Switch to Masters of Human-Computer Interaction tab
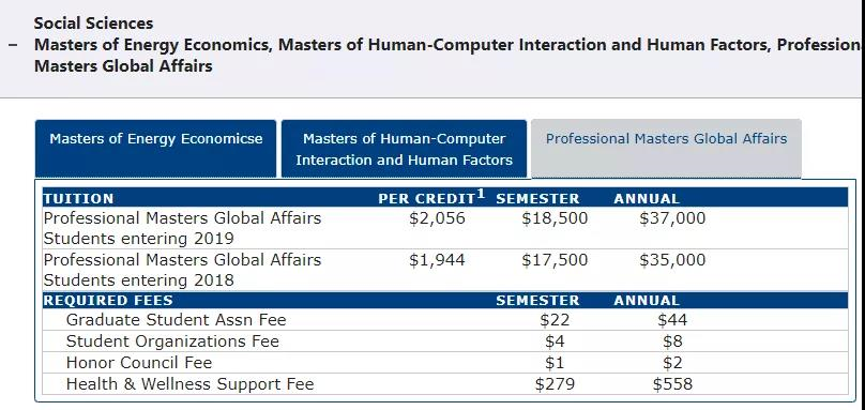 [x=404, y=149]
